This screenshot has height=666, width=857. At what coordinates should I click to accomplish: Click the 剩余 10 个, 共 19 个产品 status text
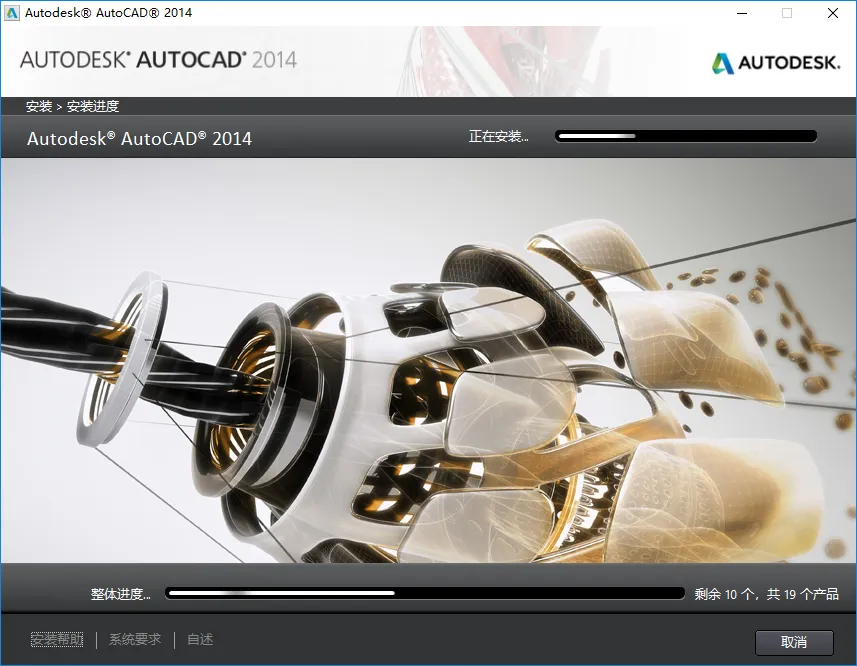(x=766, y=594)
